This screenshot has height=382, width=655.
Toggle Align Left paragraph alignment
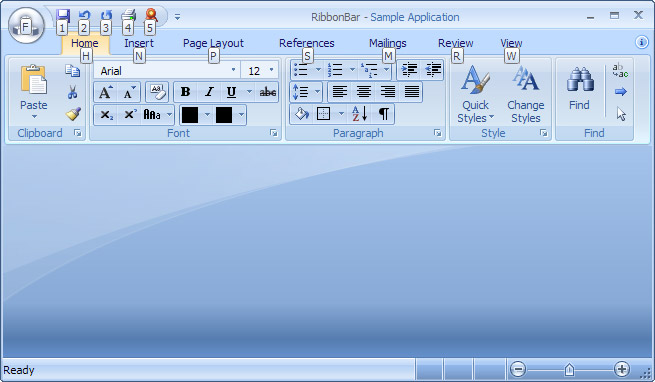click(x=340, y=92)
